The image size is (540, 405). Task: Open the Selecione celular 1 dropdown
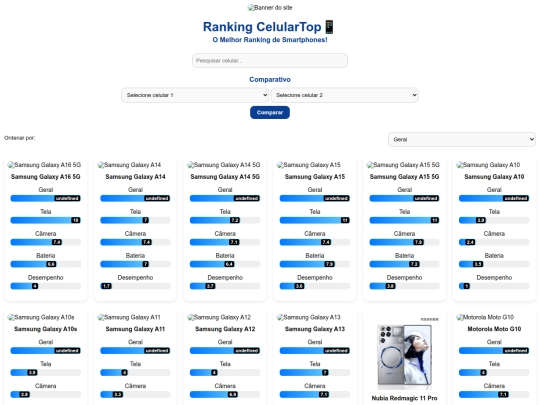click(195, 95)
